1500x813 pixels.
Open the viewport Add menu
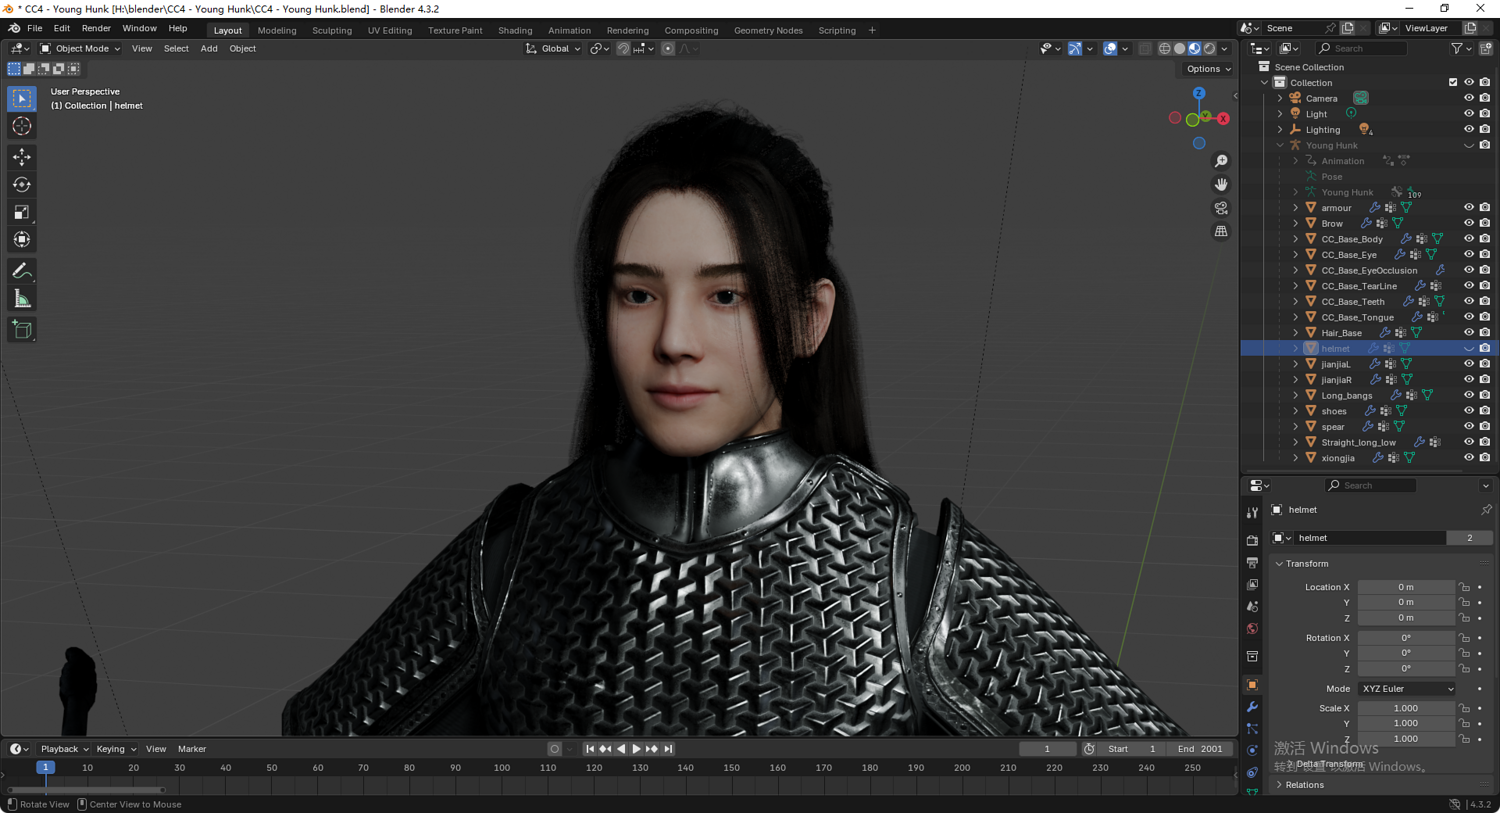(209, 48)
